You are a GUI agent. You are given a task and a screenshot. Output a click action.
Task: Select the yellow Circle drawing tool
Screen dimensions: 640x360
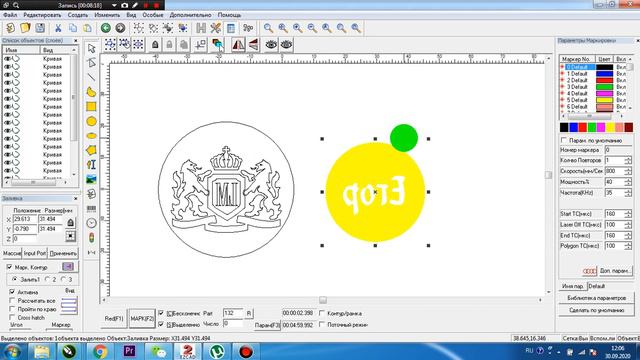click(91, 121)
